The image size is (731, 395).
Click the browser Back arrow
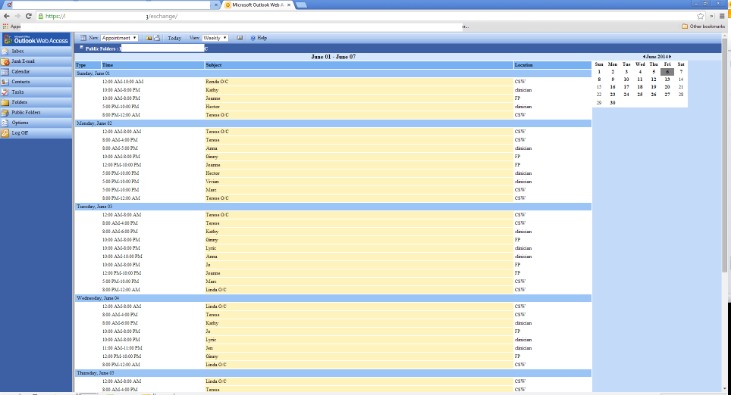[7, 16]
